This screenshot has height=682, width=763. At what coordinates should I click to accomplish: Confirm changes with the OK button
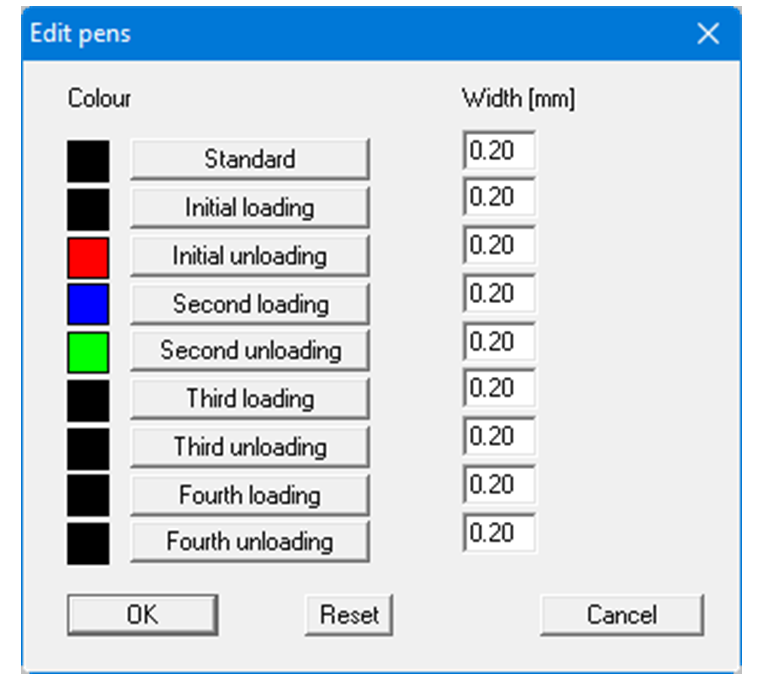coord(141,614)
